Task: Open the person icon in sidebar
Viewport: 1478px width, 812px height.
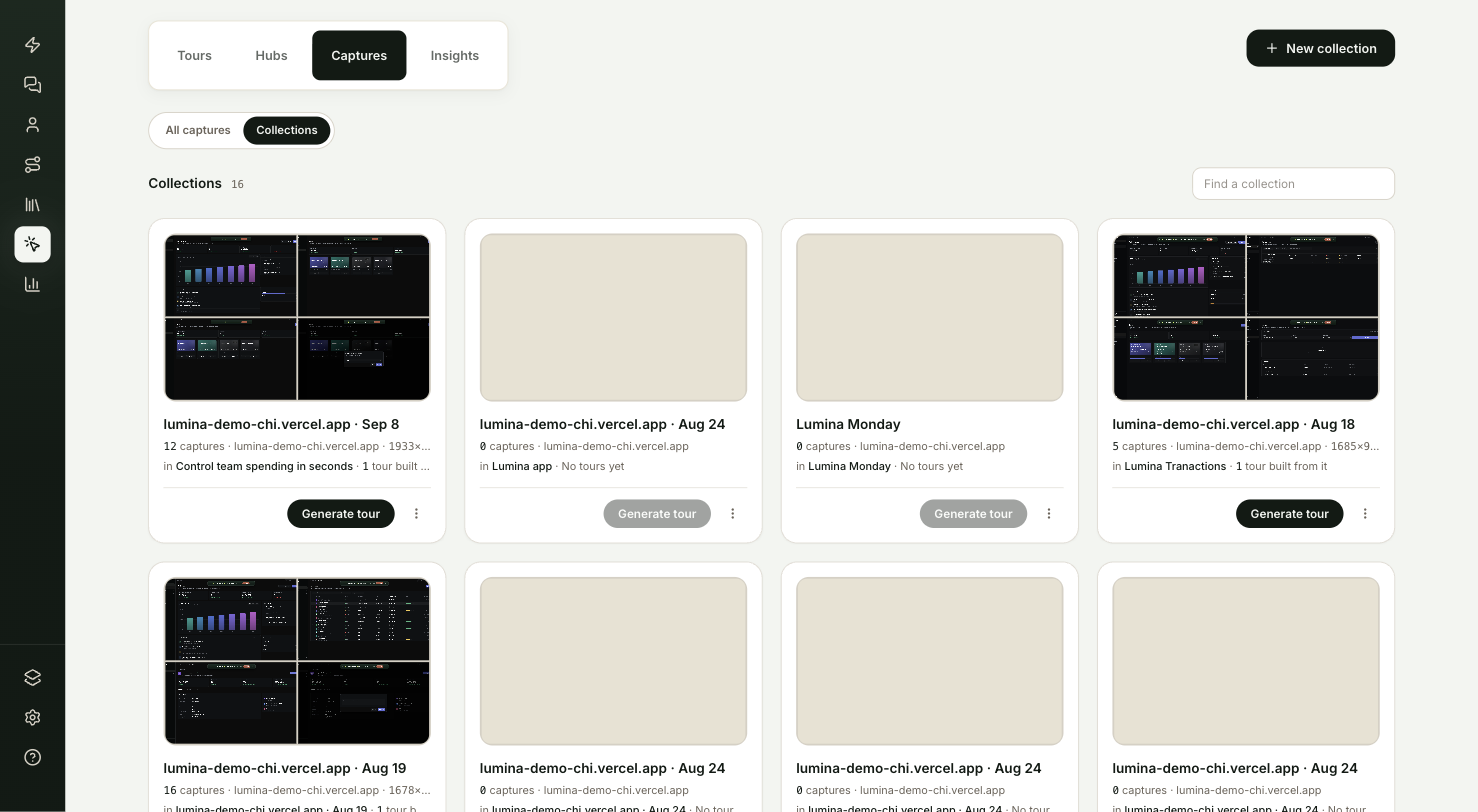Action: 32,125
